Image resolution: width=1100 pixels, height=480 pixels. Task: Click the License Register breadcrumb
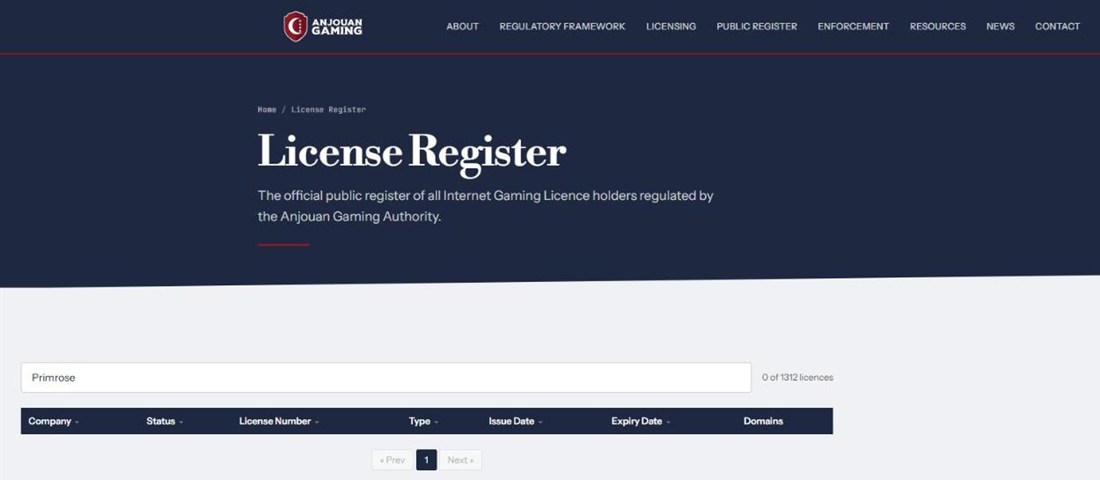click(328, 109)
